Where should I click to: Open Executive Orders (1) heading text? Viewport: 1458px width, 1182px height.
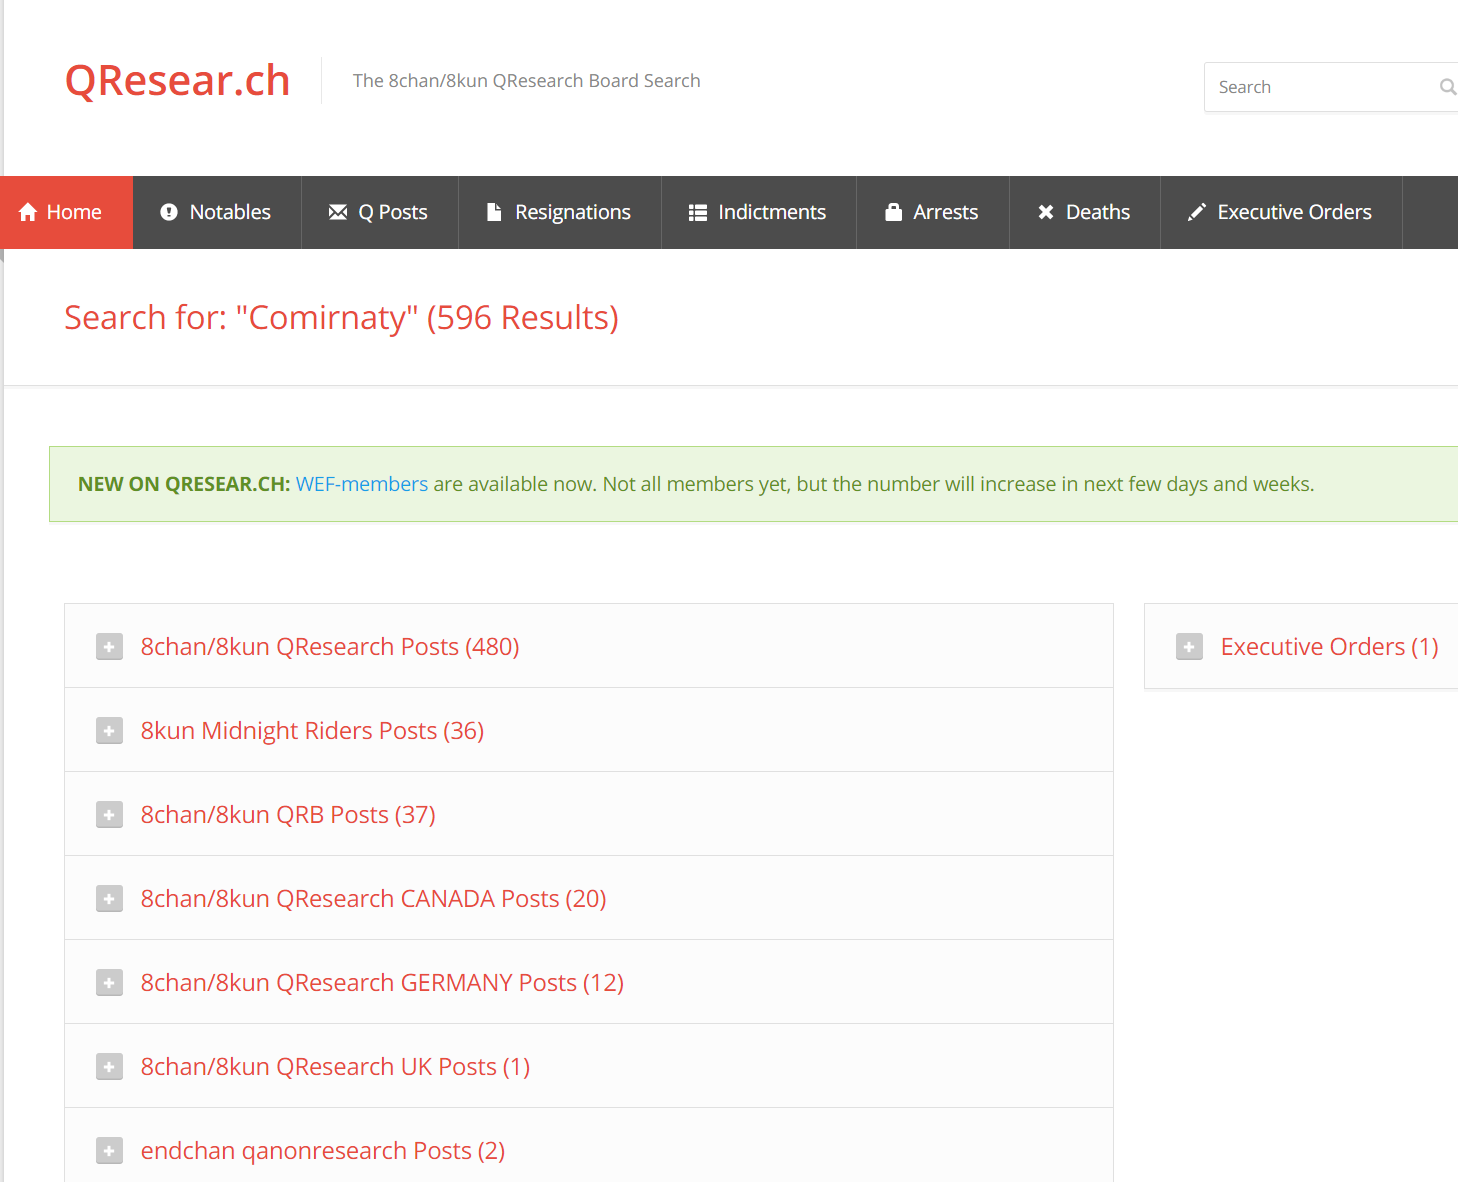pyautogui.click(x=1330, y=647)
